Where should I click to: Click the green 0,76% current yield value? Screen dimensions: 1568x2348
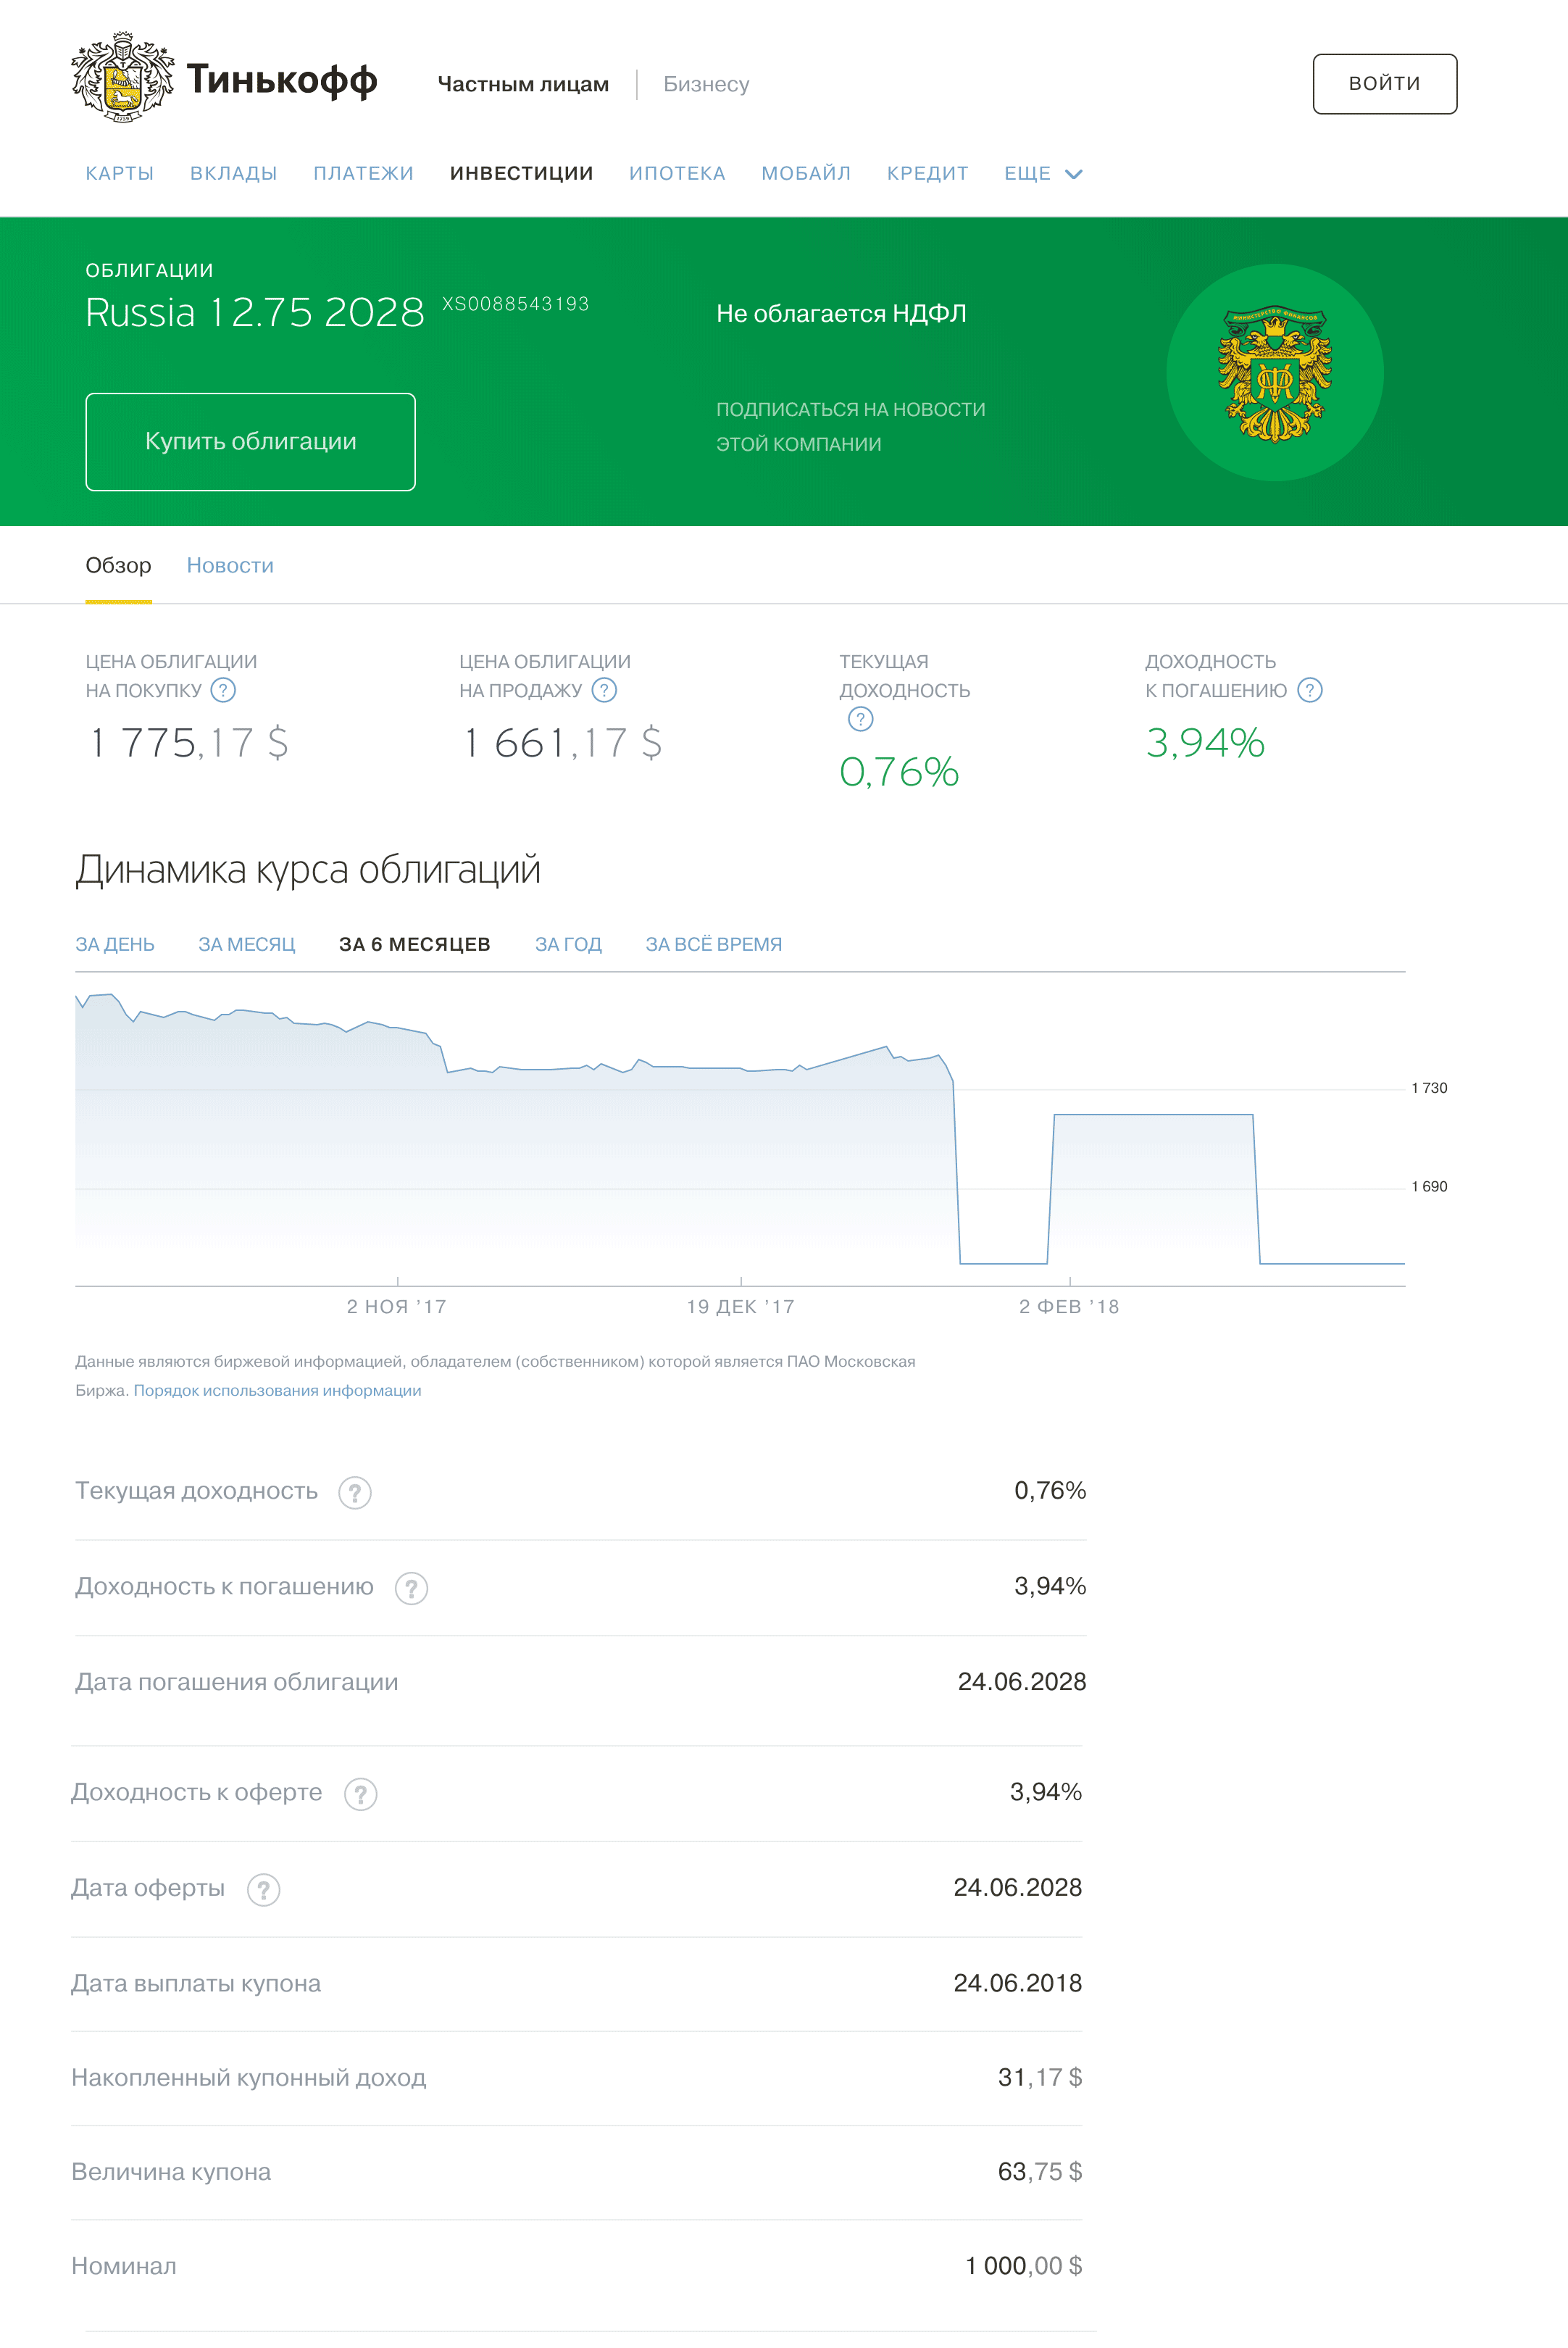899,772
